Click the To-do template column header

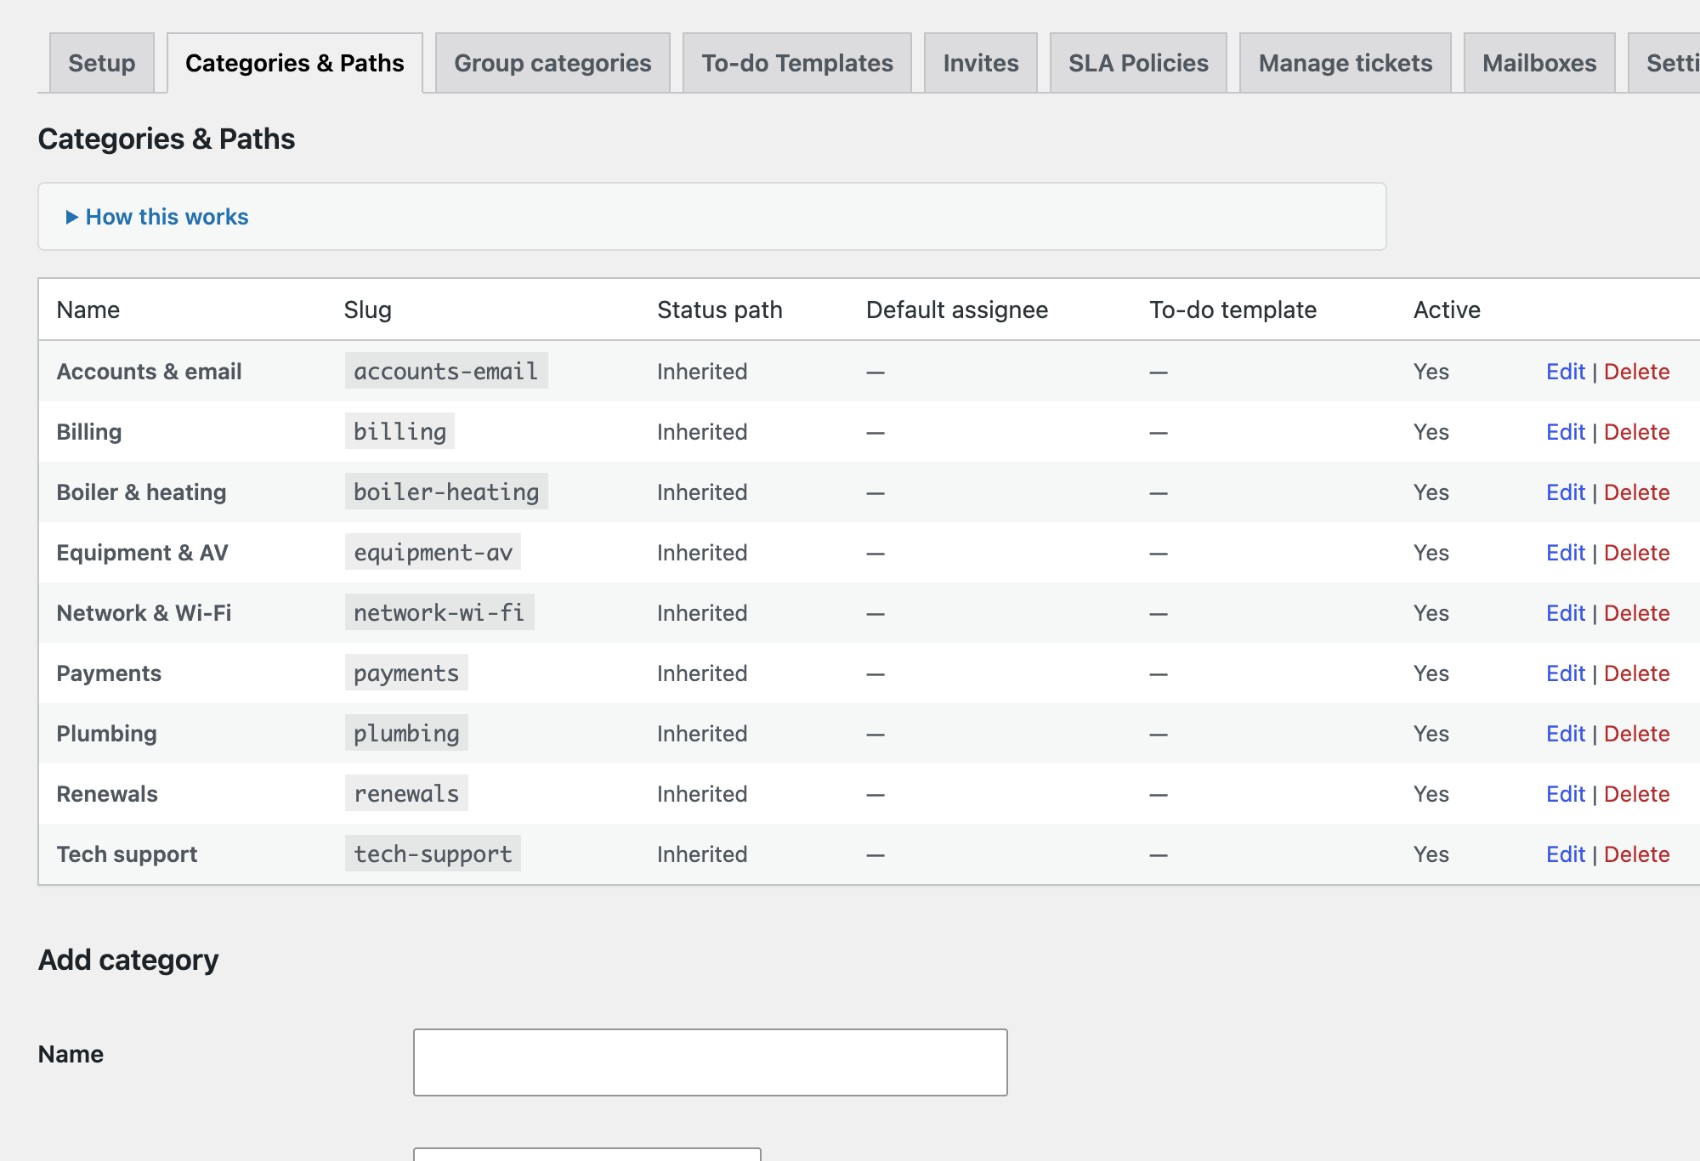1233,310
